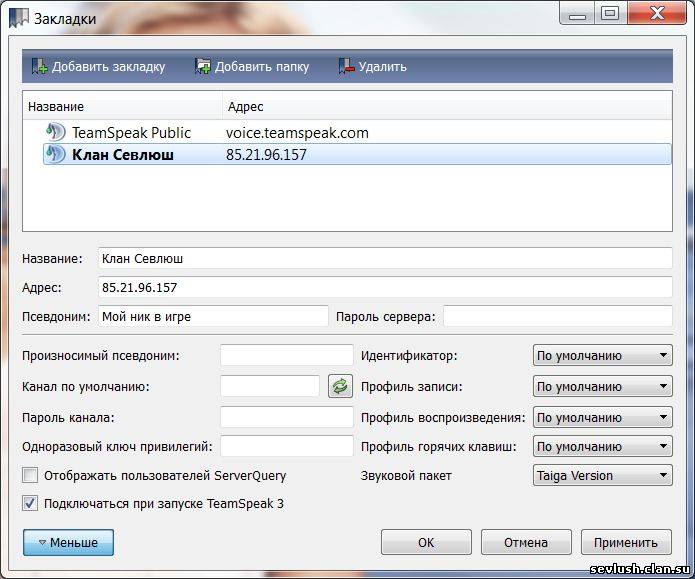This screenshot has height=579, width=695.
Task: Click the Добавить папку toolbar button
Action: (x=252, y=67)
